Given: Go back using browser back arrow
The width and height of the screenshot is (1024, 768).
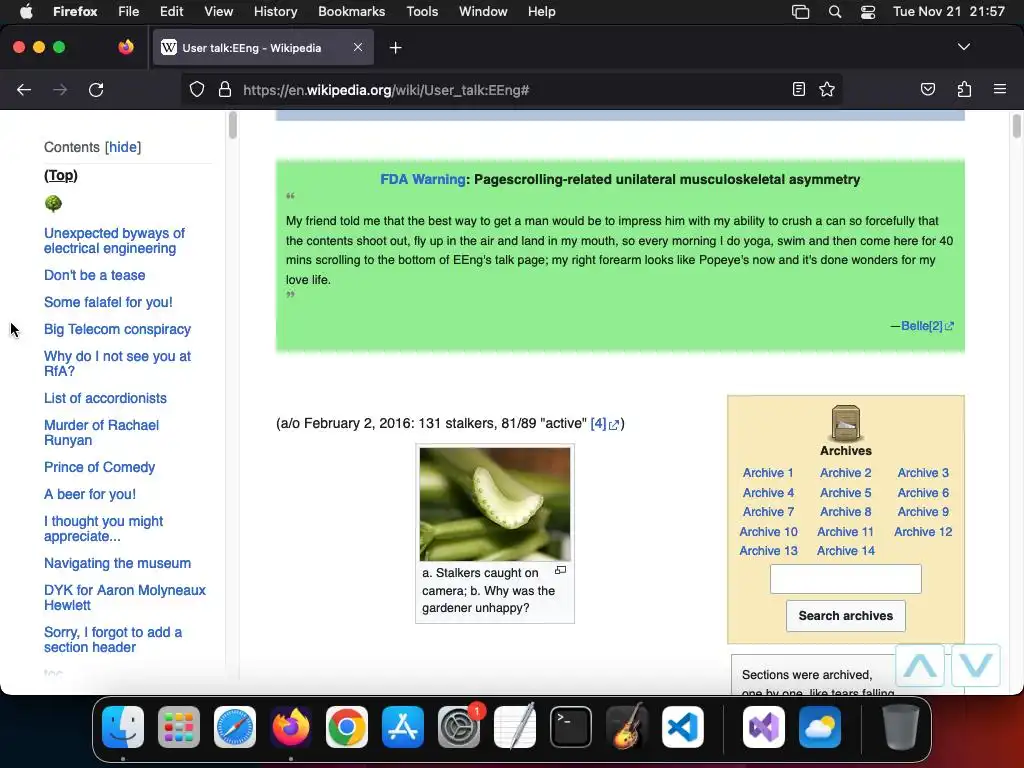Looking at the screenshot, I should point(24,89).
